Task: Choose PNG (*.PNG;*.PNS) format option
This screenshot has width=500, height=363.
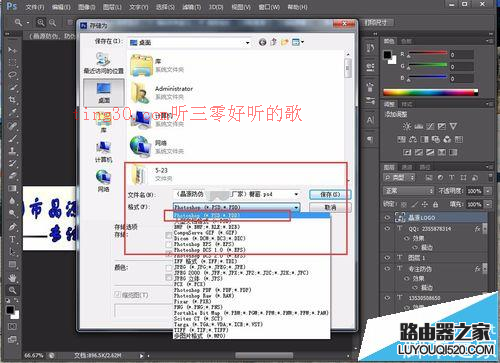Action: coord(198,307)
